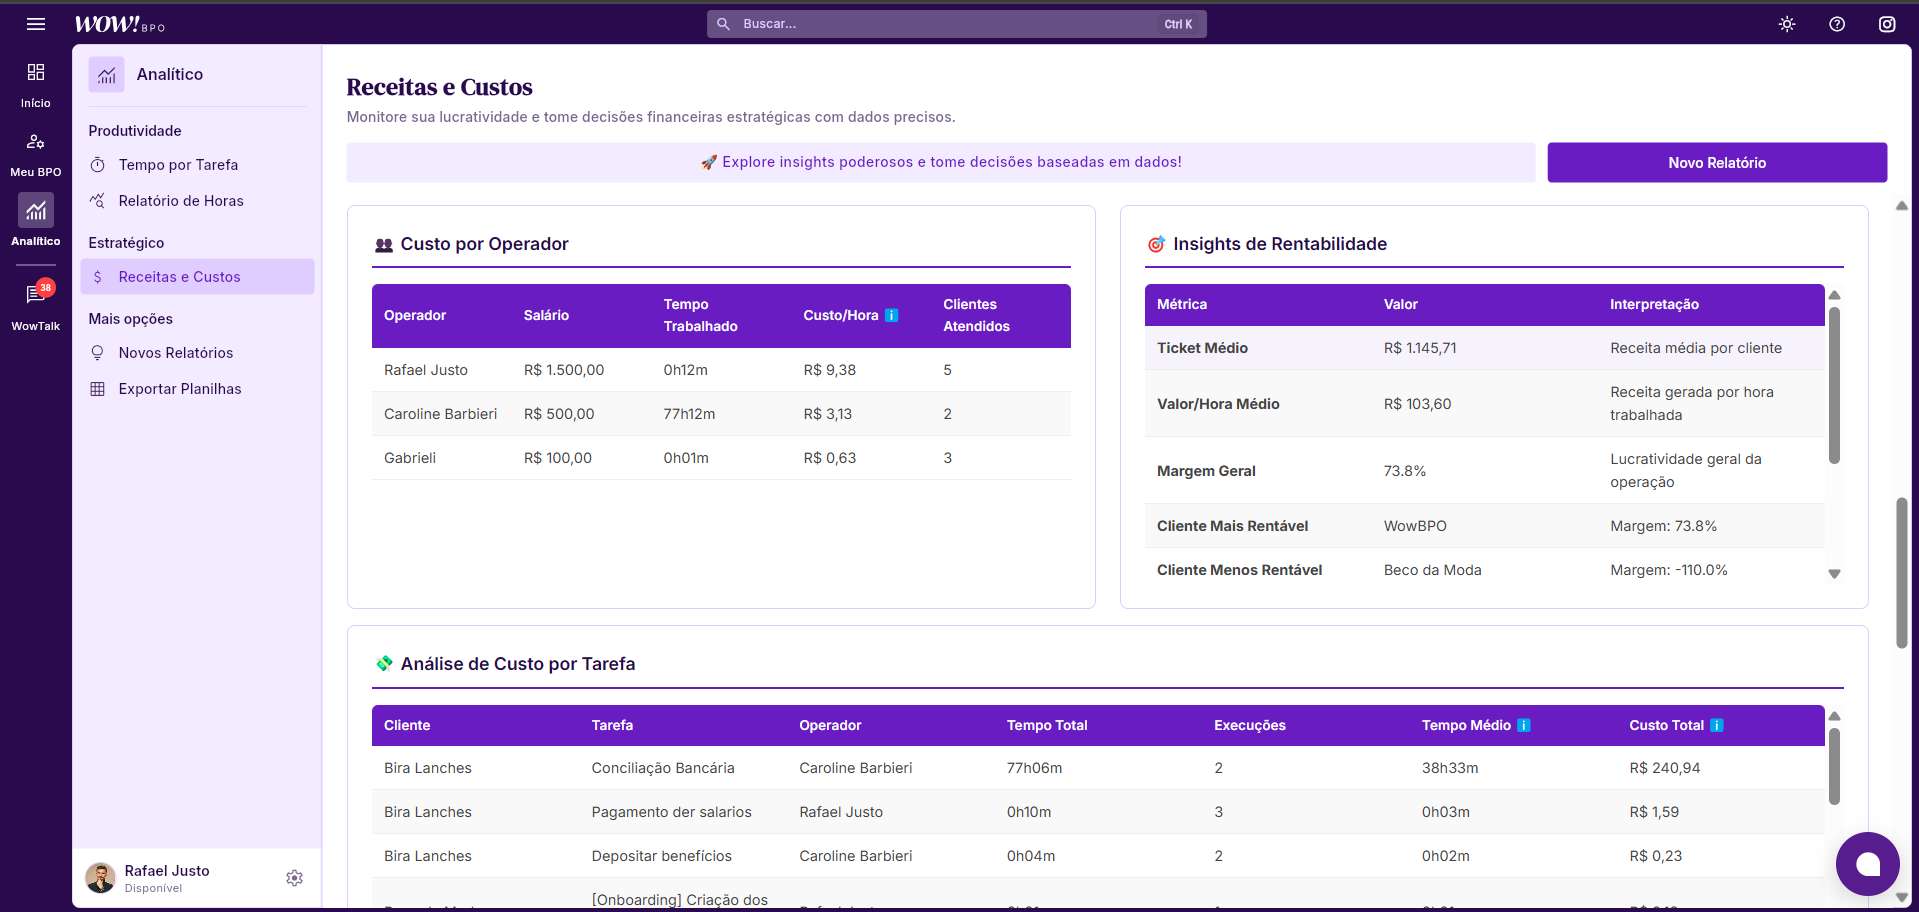Click the Analítico sidebar icon
Image resolution: width=1919 pixels, height=912 pixels.
point(36,220)
